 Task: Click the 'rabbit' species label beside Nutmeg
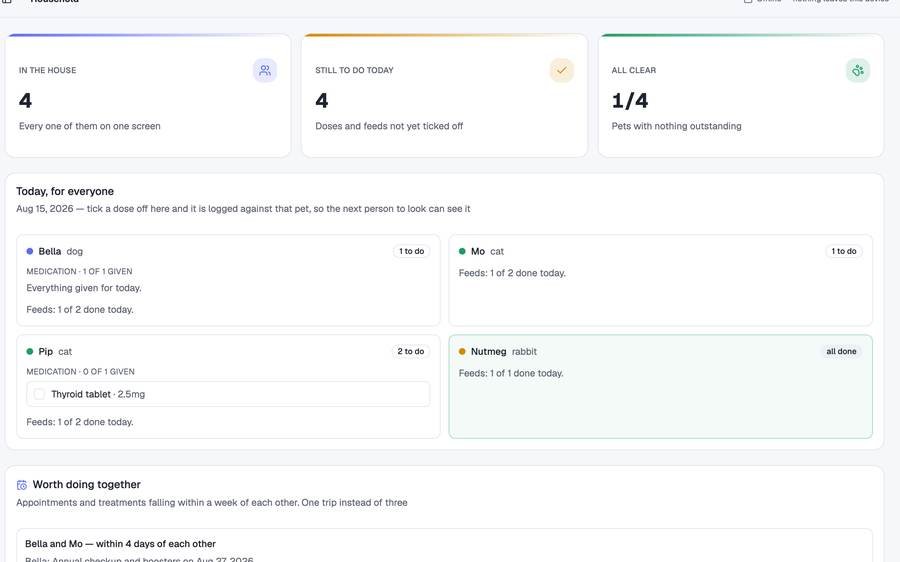pyautogui.click(x=524, y=351)
